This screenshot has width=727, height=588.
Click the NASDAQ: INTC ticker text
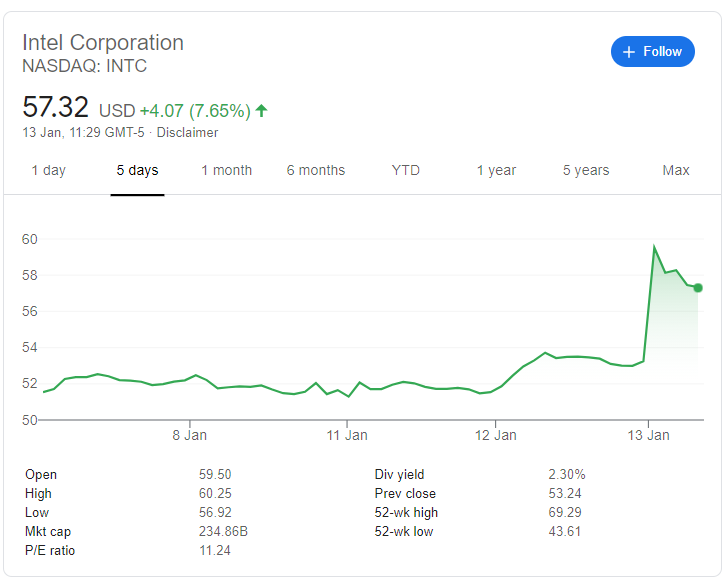click(84, 66)
